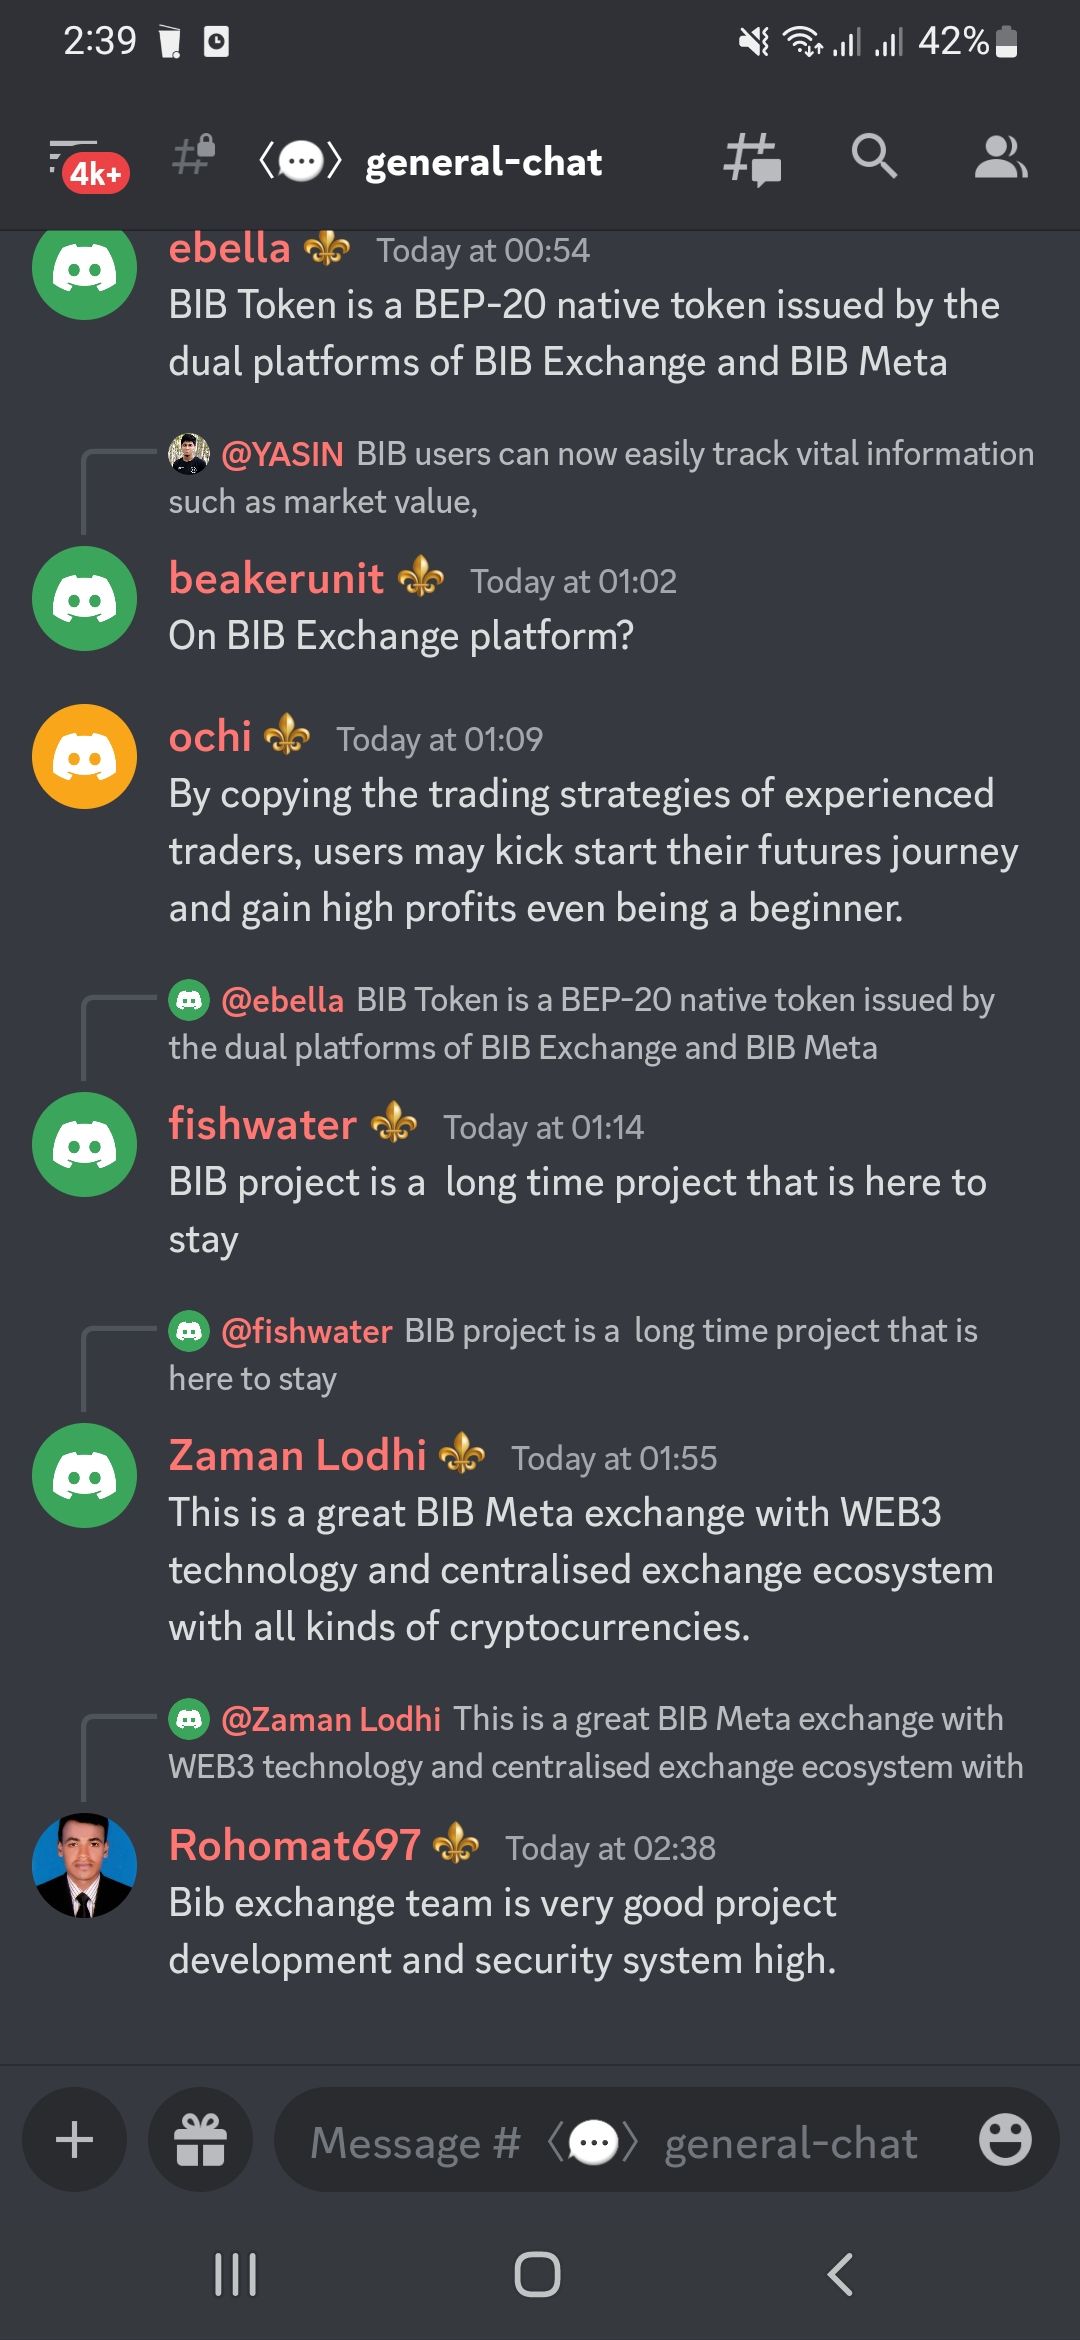1080x2340 pixels.
Task: Open the username ebella at 00:54
Action: [229, 248]
